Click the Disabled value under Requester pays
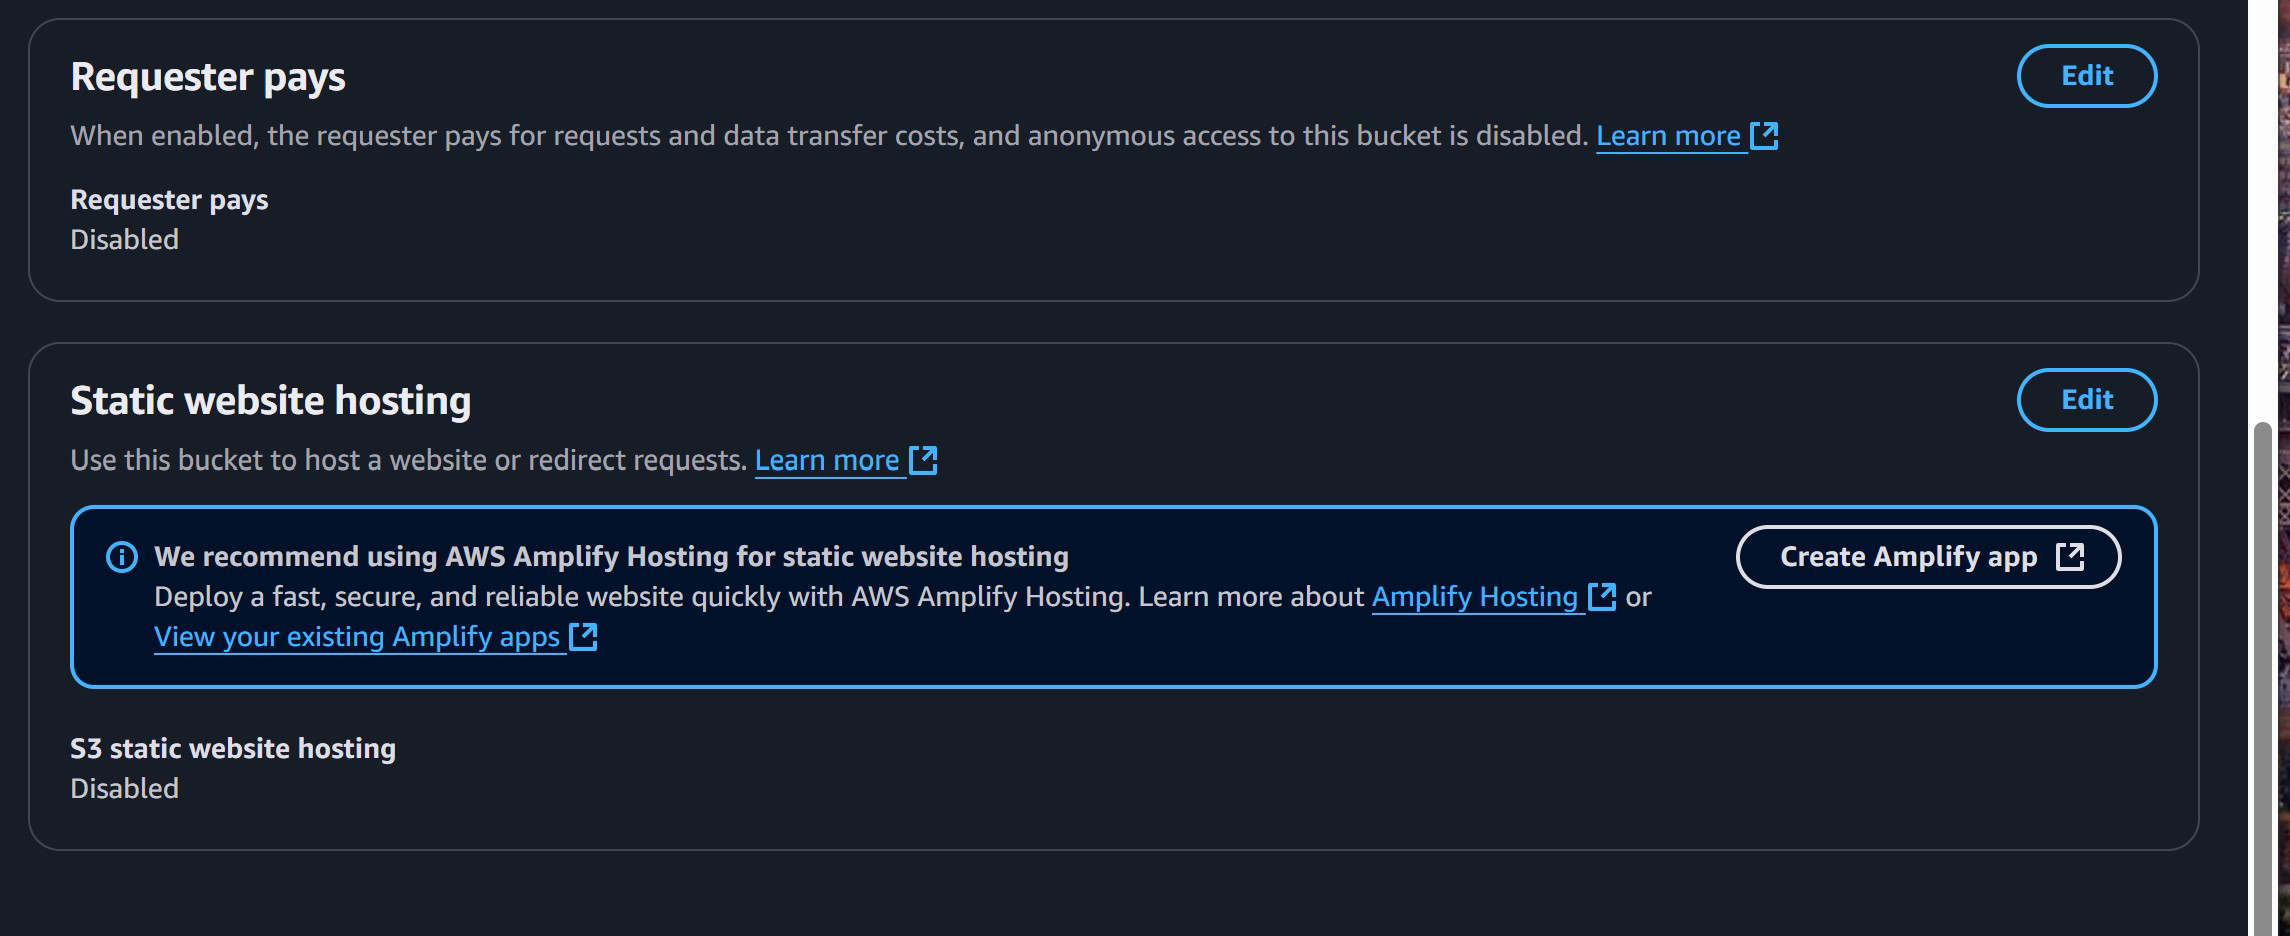 pyautogui.click(x=124, y=240)
